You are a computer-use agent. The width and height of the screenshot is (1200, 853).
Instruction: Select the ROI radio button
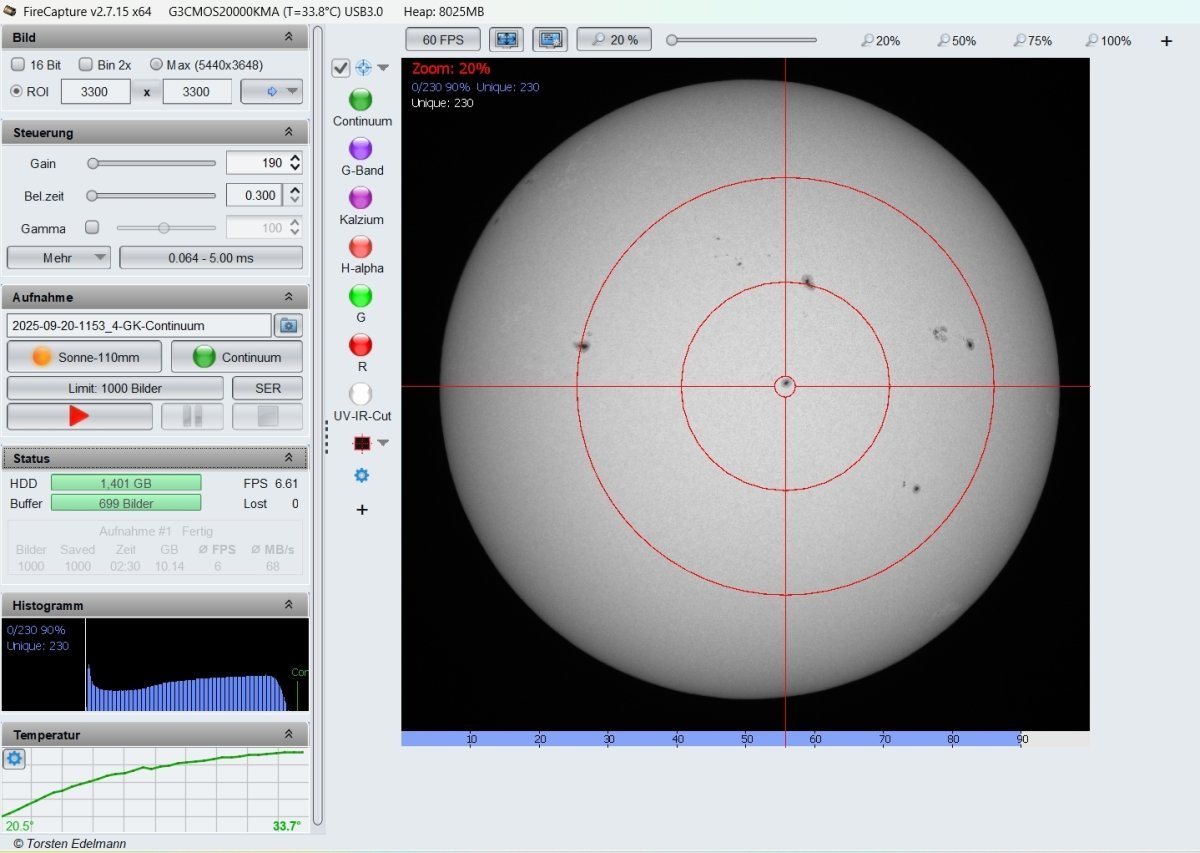(x=17, y=91)
